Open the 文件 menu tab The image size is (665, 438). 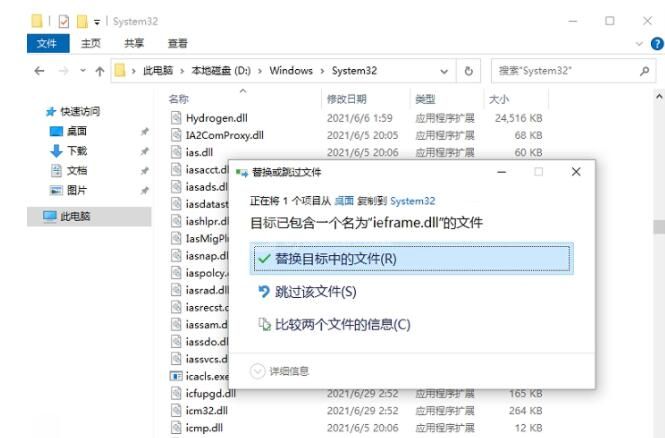coord(48,43)
